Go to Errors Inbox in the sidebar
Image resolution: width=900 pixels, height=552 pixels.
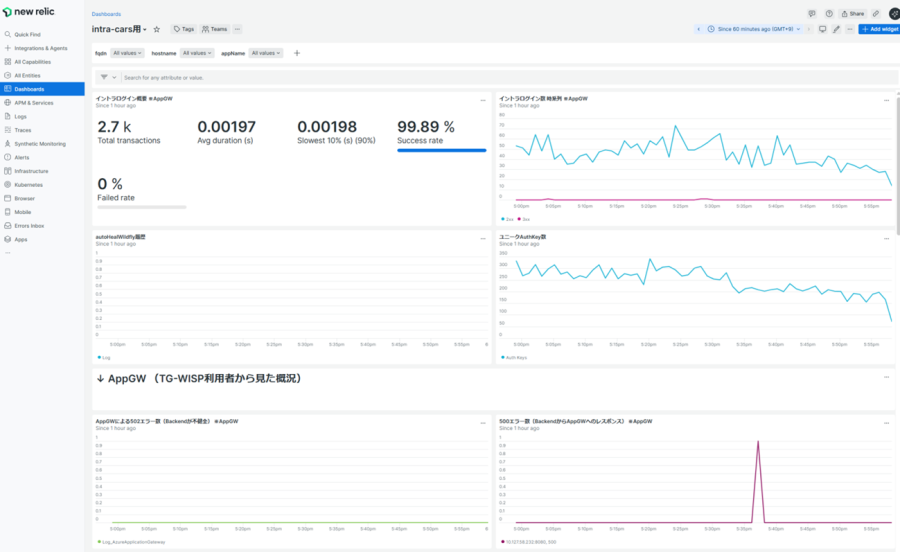click(29, 226)
